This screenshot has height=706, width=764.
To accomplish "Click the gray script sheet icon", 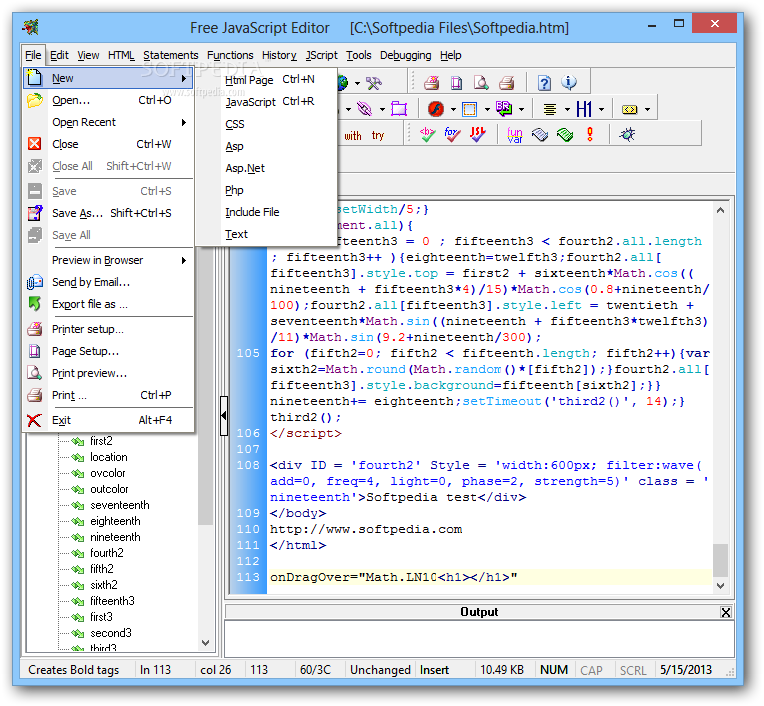I will coord(540,134).
